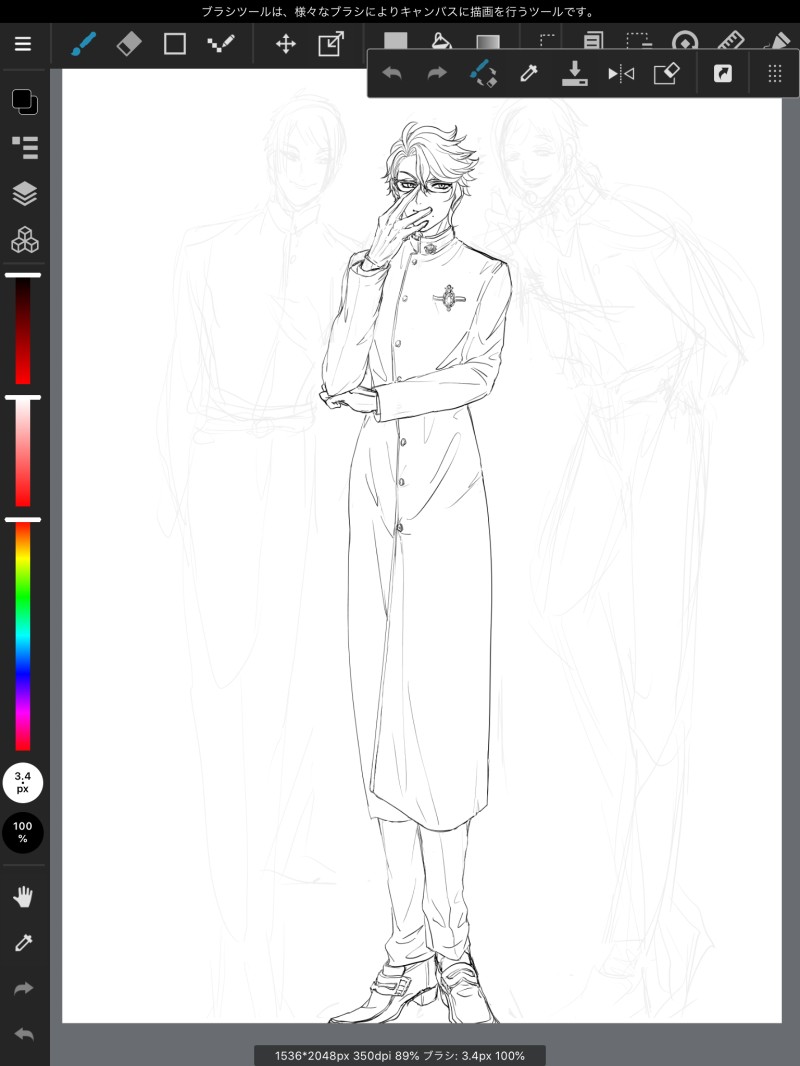Select the Ruler tool
Viewport: 800px width, 1066px height.
(731, 40)
